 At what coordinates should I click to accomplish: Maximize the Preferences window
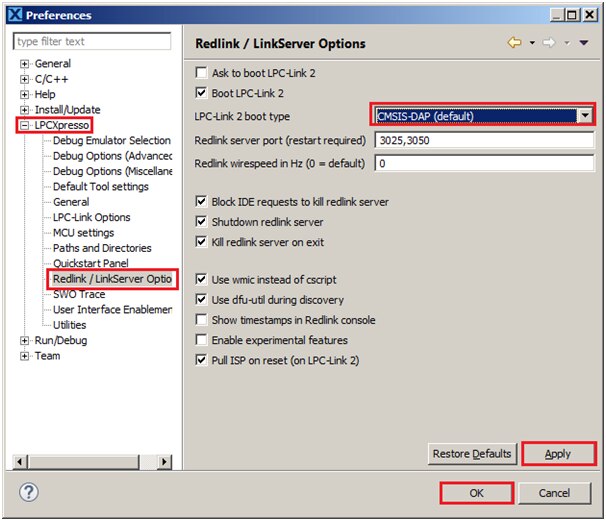(x=572, y=15)
